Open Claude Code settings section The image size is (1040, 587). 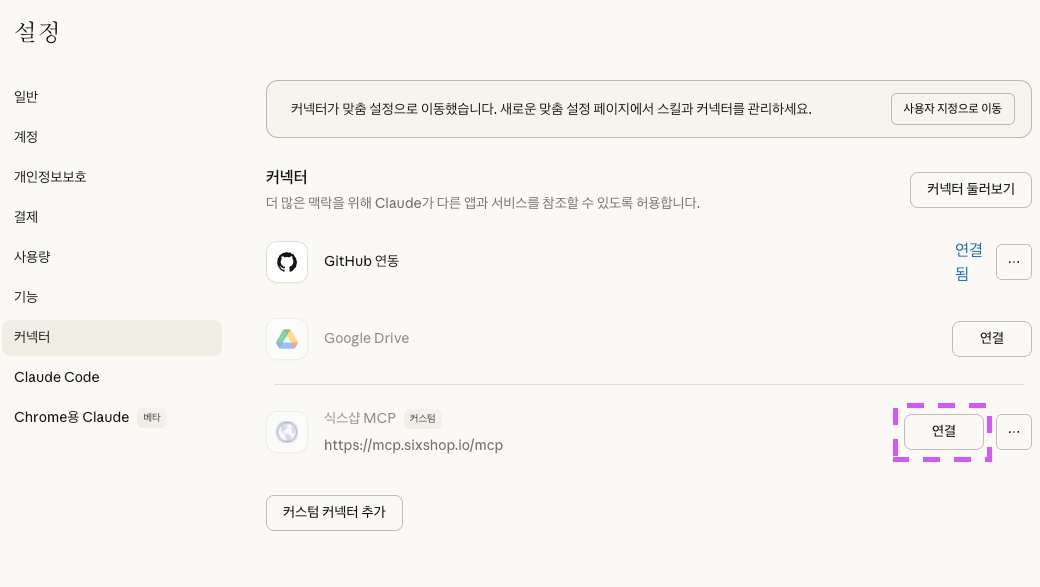pos(57,377)
